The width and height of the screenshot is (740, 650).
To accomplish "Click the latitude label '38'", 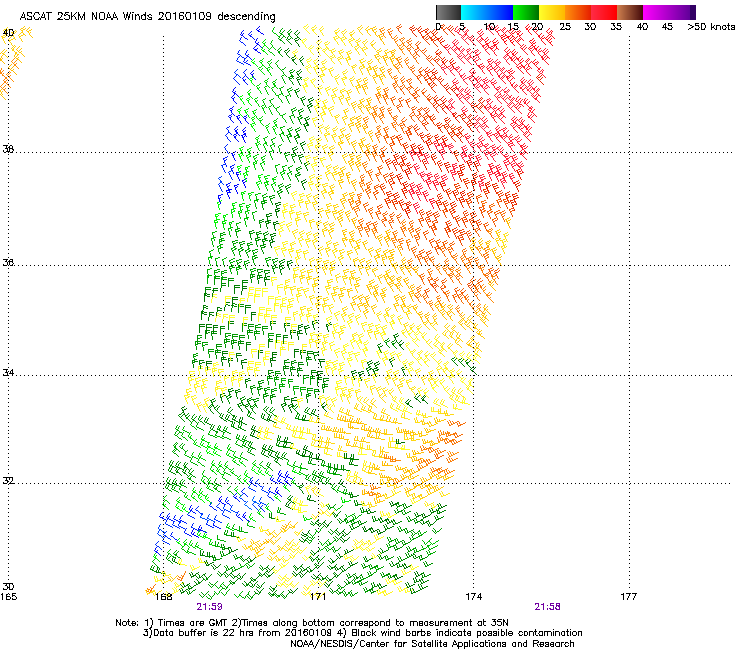I will tap(8, 149).
